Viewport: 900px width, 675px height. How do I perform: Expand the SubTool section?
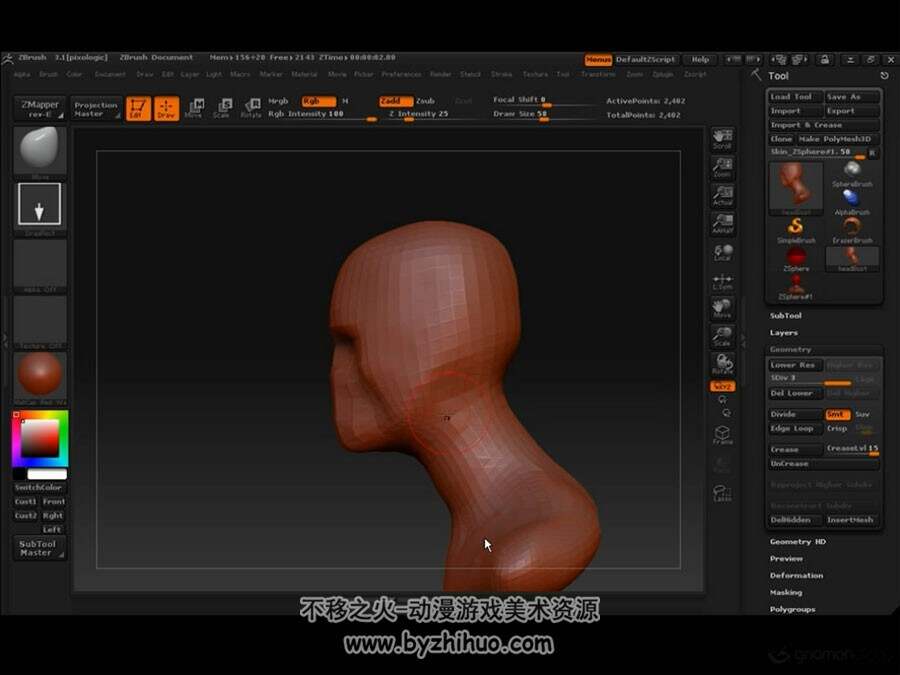coord(786,316)
